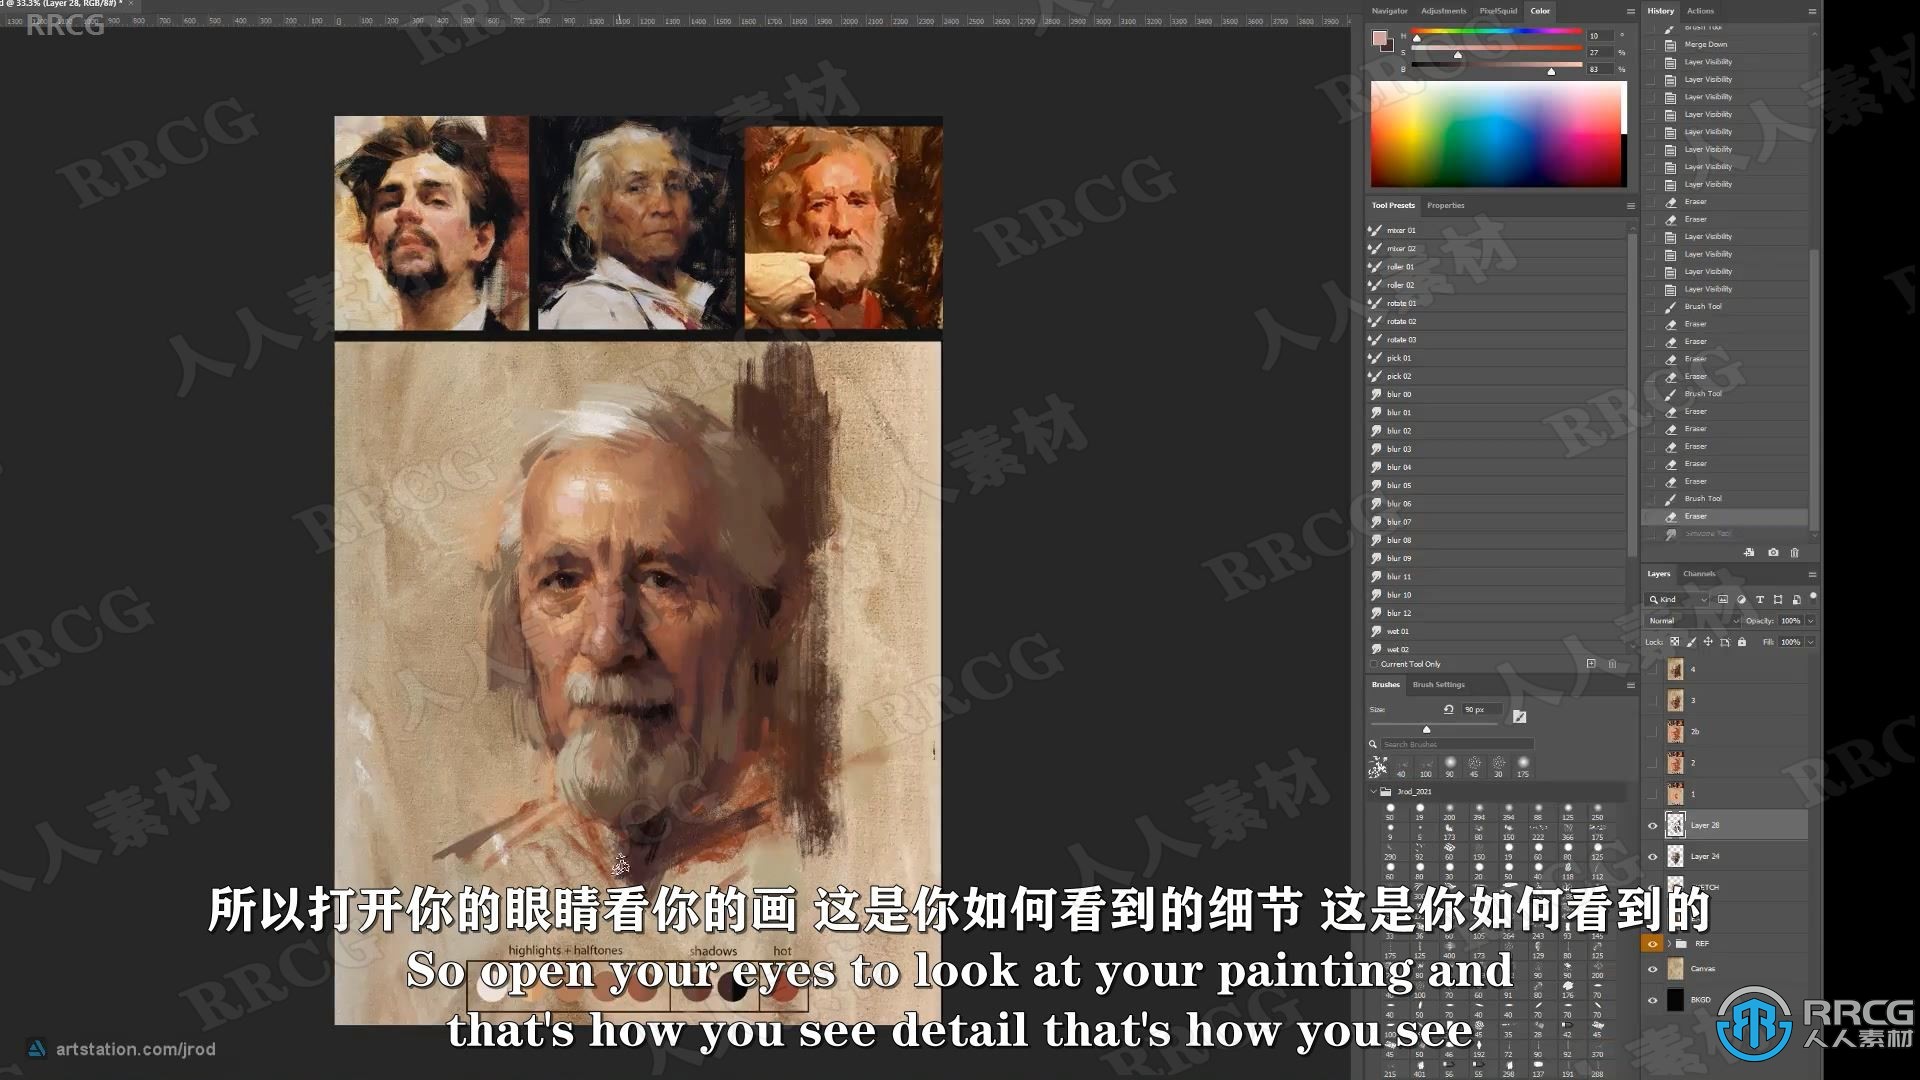Open the PixelSquid tab
This screenshot has width=1920, height=1080.
point(1498,11)
